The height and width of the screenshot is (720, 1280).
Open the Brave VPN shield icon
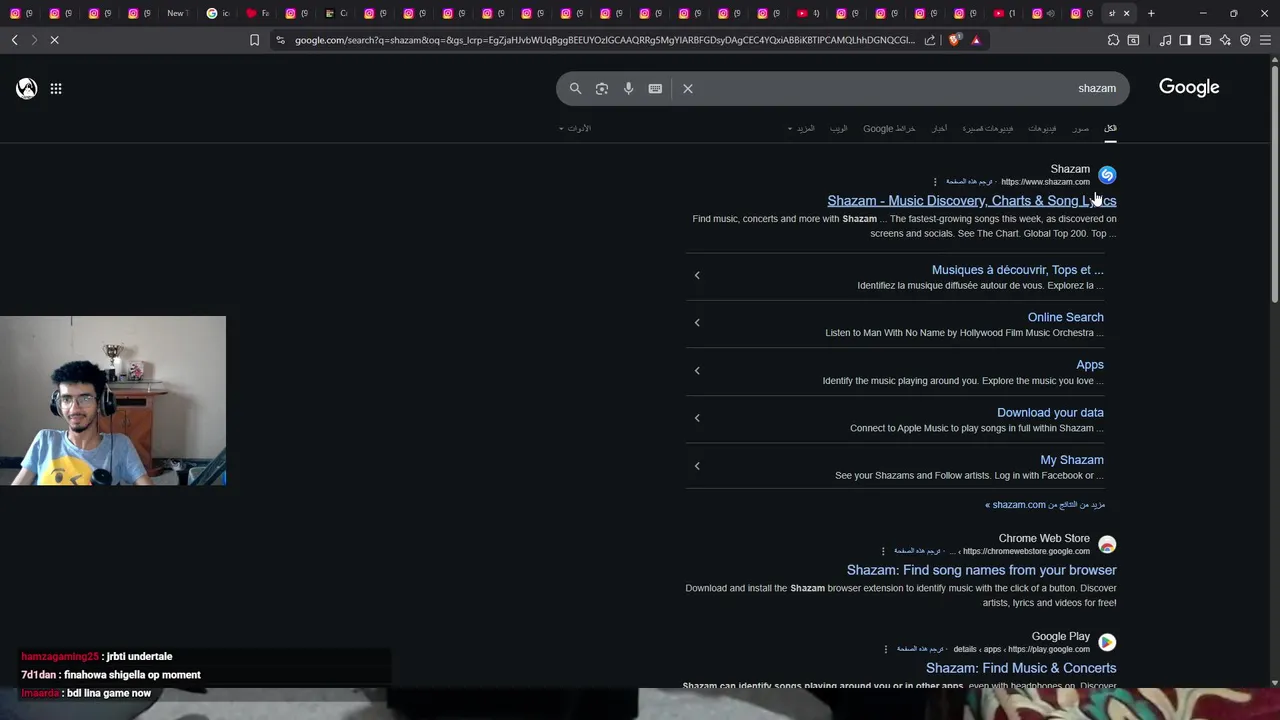(x=1245, y=40)
